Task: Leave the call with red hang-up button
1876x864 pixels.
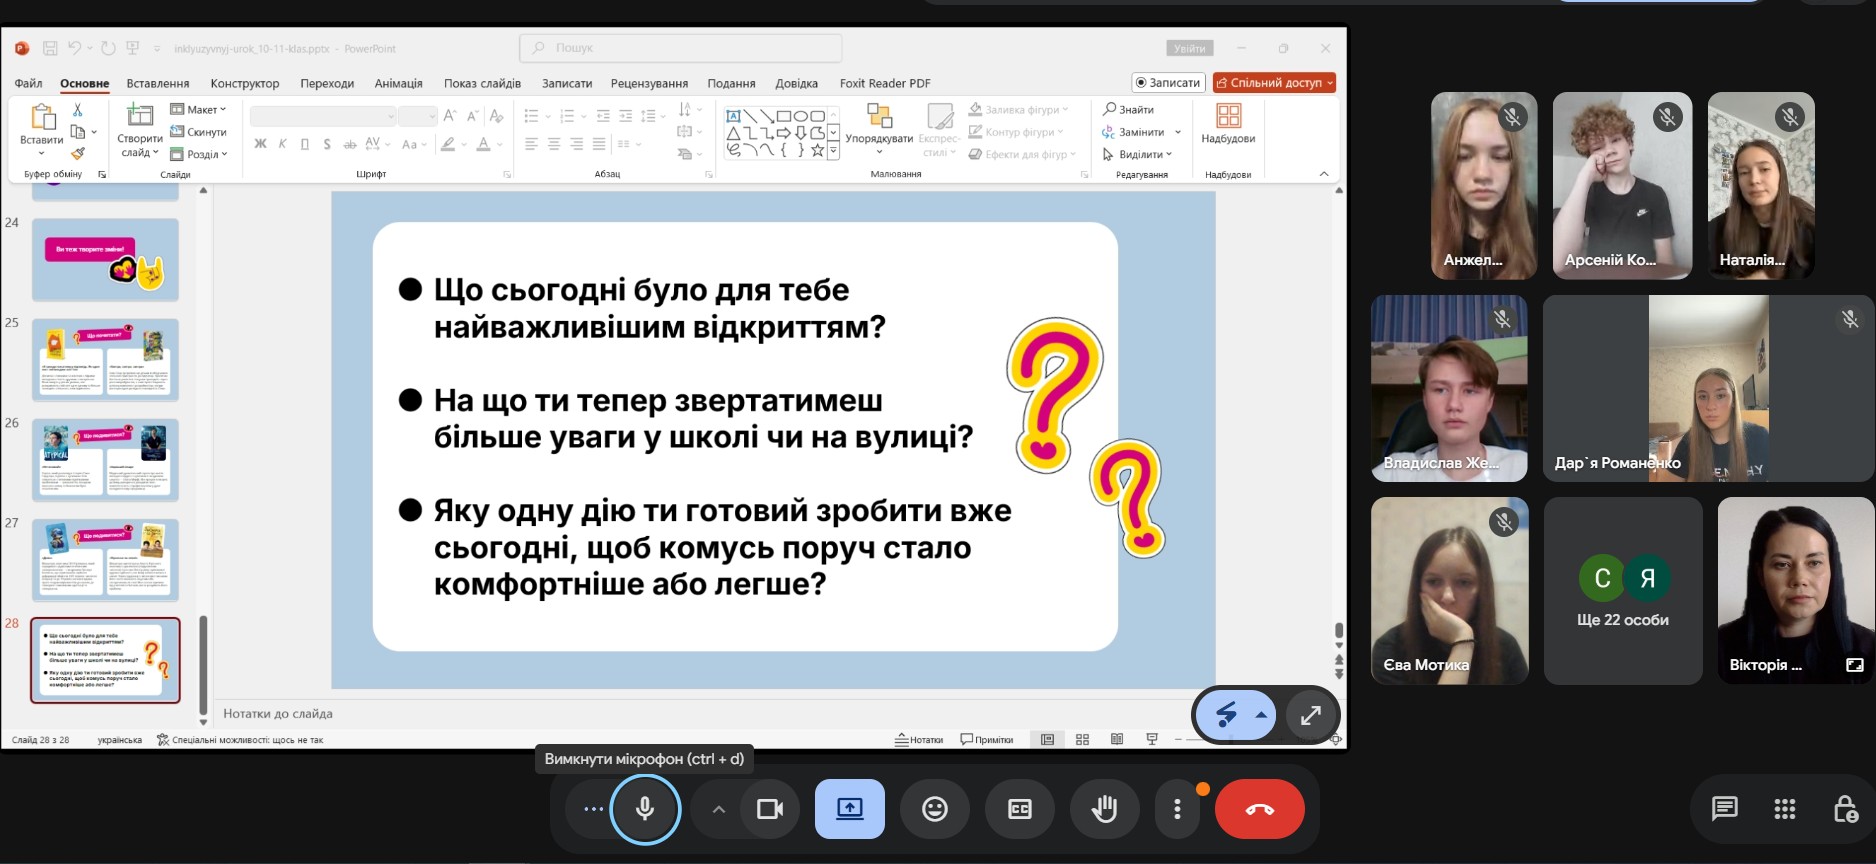Action: [x=1259, y=809]
